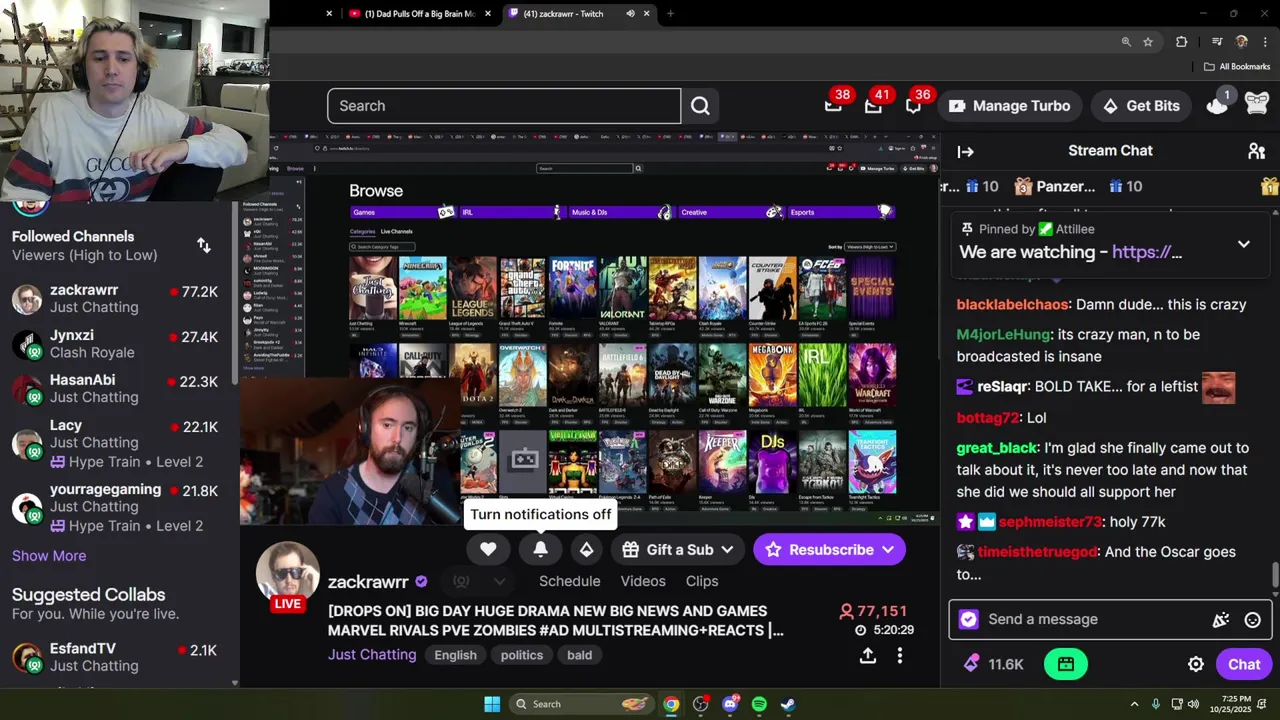The image size is (1280, 720).
Task: Open HasanAbi in followed channels
Action: click(x=120, y=388)
